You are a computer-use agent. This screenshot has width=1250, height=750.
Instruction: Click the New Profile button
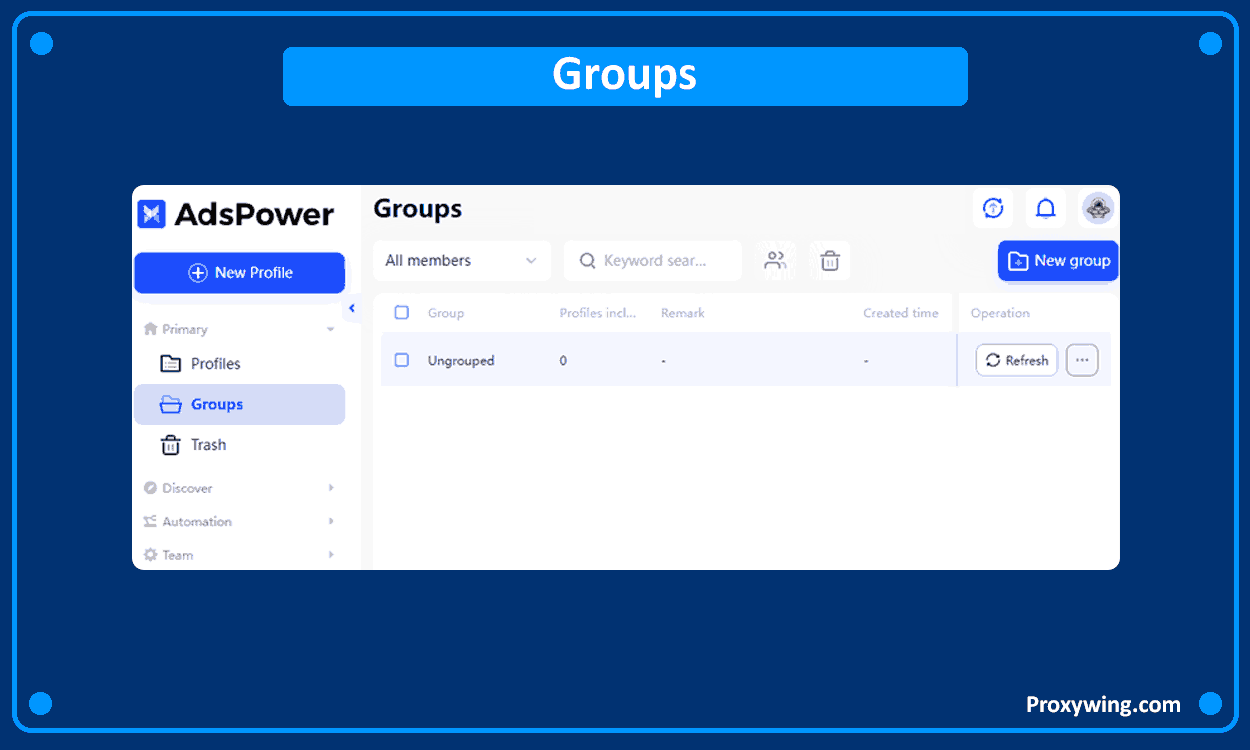(x=240, y=273)
